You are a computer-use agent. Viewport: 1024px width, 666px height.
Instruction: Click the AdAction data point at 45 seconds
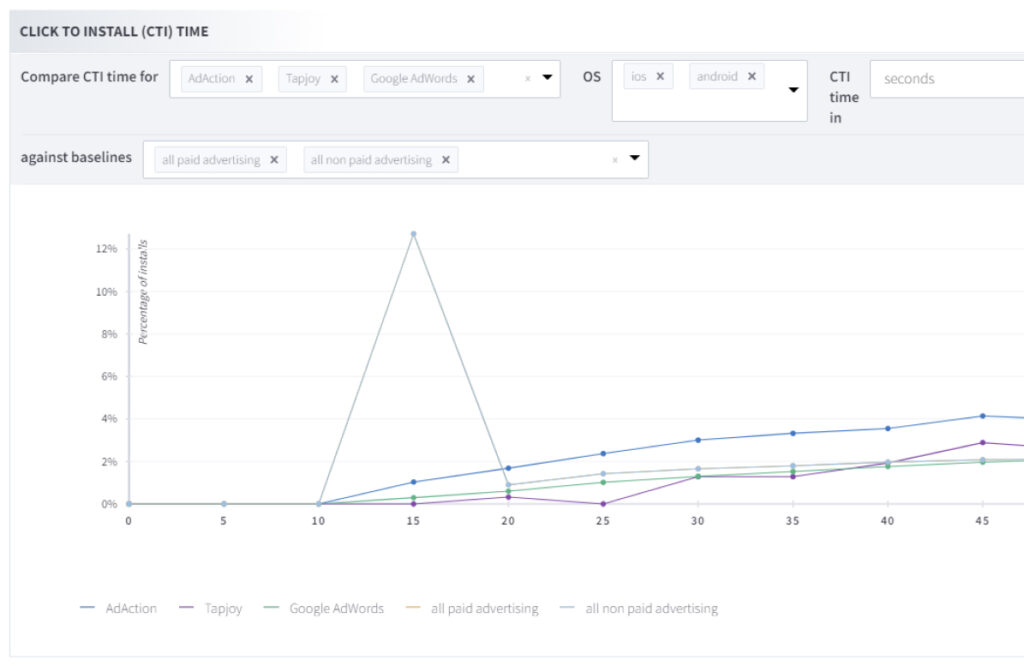(x=982, y=416)
